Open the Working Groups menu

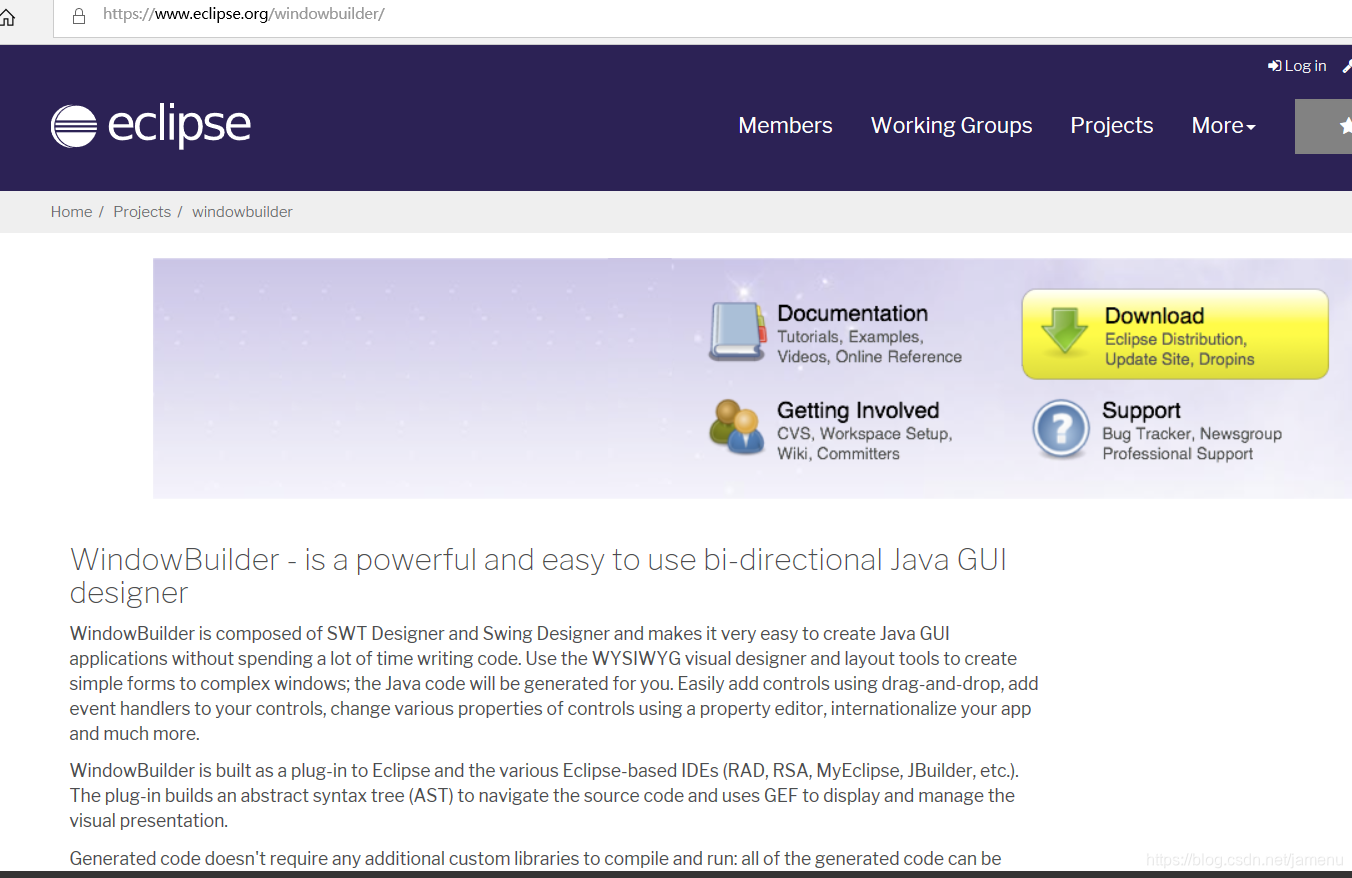951,126
